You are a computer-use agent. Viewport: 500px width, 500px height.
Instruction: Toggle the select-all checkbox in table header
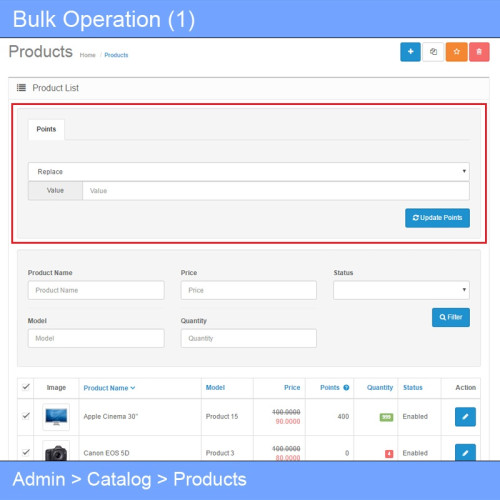[x=26, y=387]
